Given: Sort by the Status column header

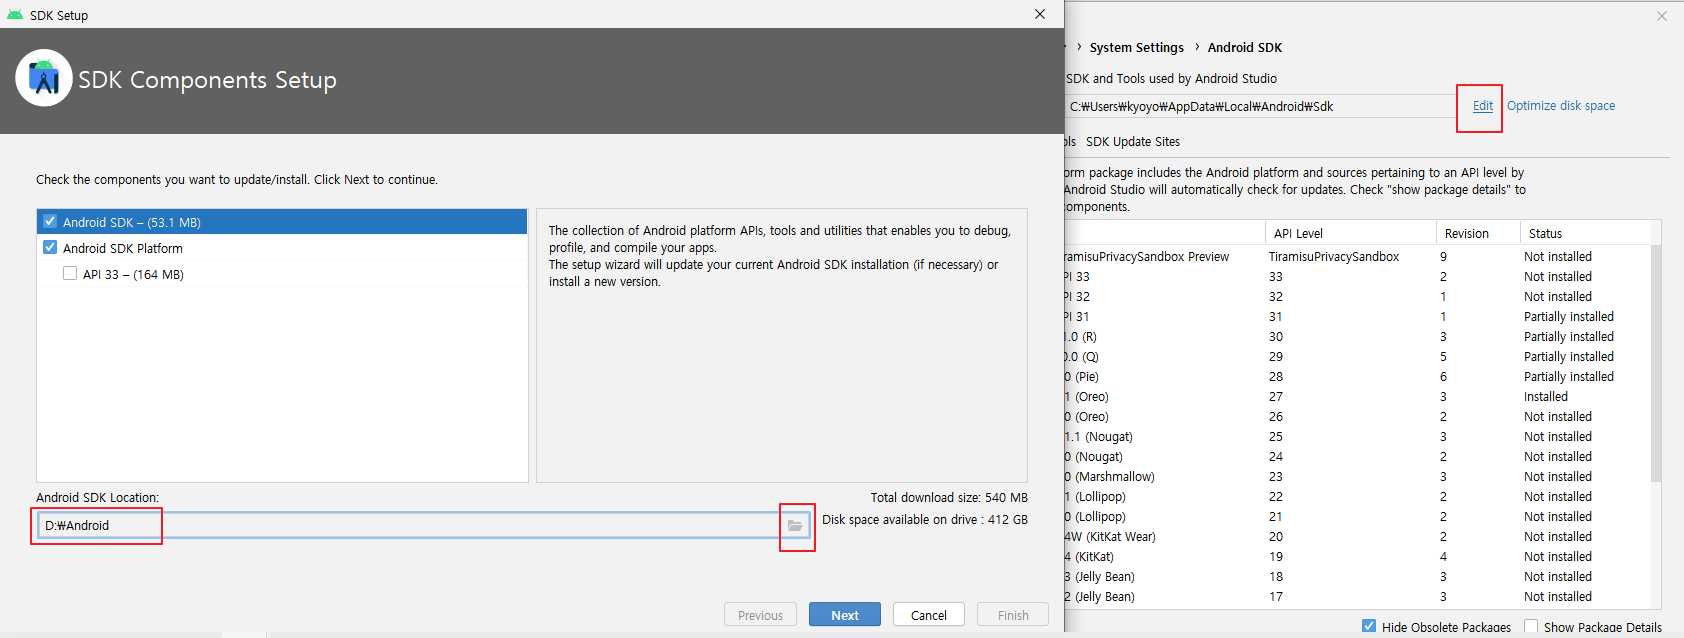Looking at the screenshot, I should point(1585,233).
